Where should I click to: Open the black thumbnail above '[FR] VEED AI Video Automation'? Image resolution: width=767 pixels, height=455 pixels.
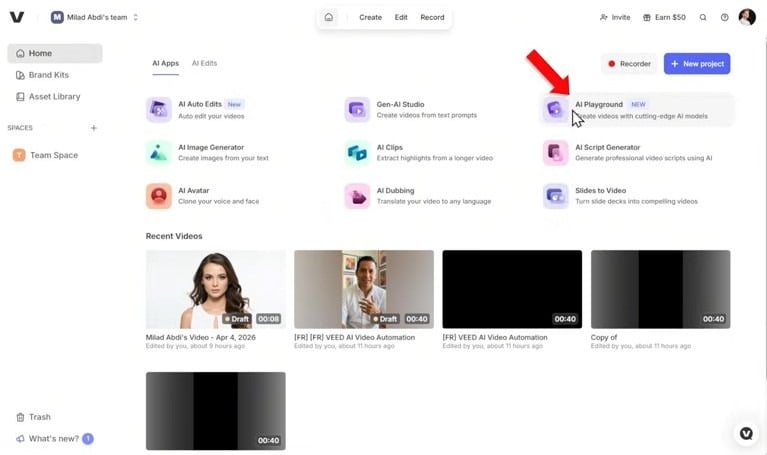pos(512,289)
